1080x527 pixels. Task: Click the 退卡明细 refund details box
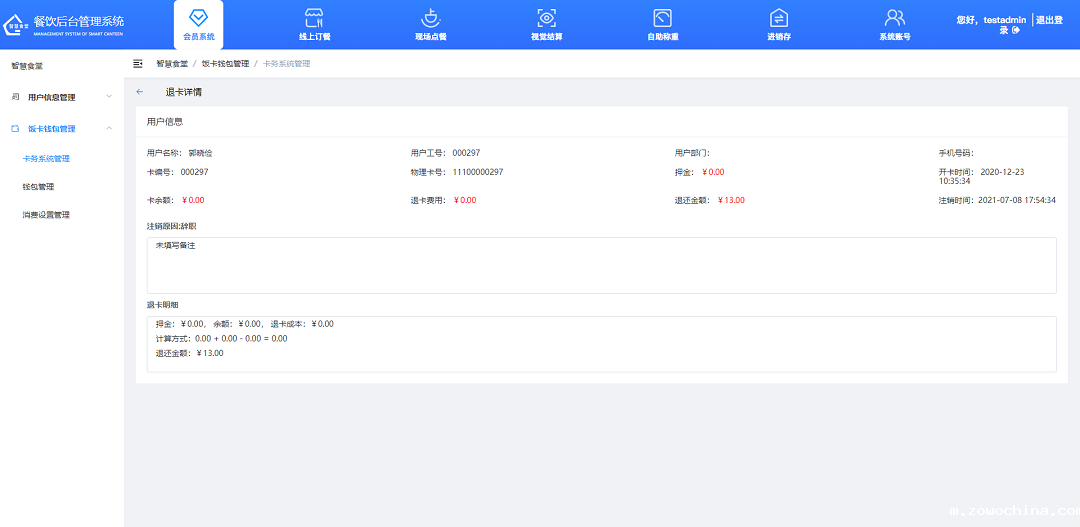[x=601, y=344]
